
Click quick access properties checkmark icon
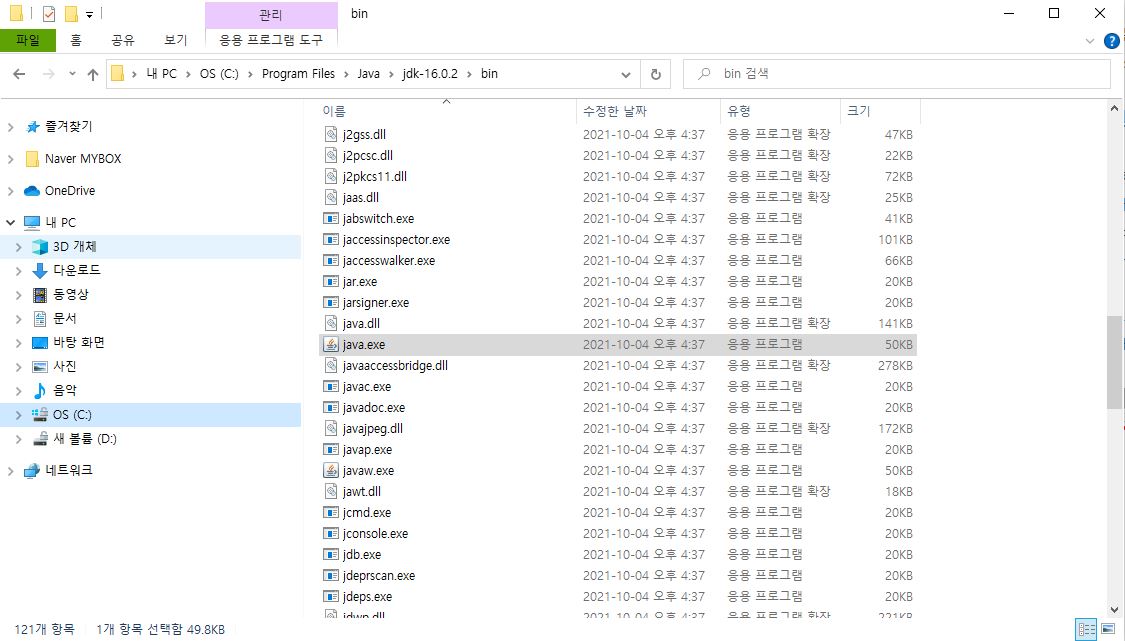pyautogui.click(x=49, y=14)
